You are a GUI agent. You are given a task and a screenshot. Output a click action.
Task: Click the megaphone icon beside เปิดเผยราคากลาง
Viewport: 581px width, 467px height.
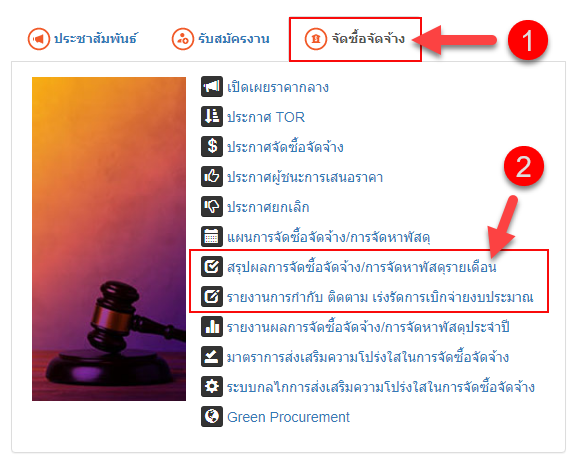pos(212,86)
